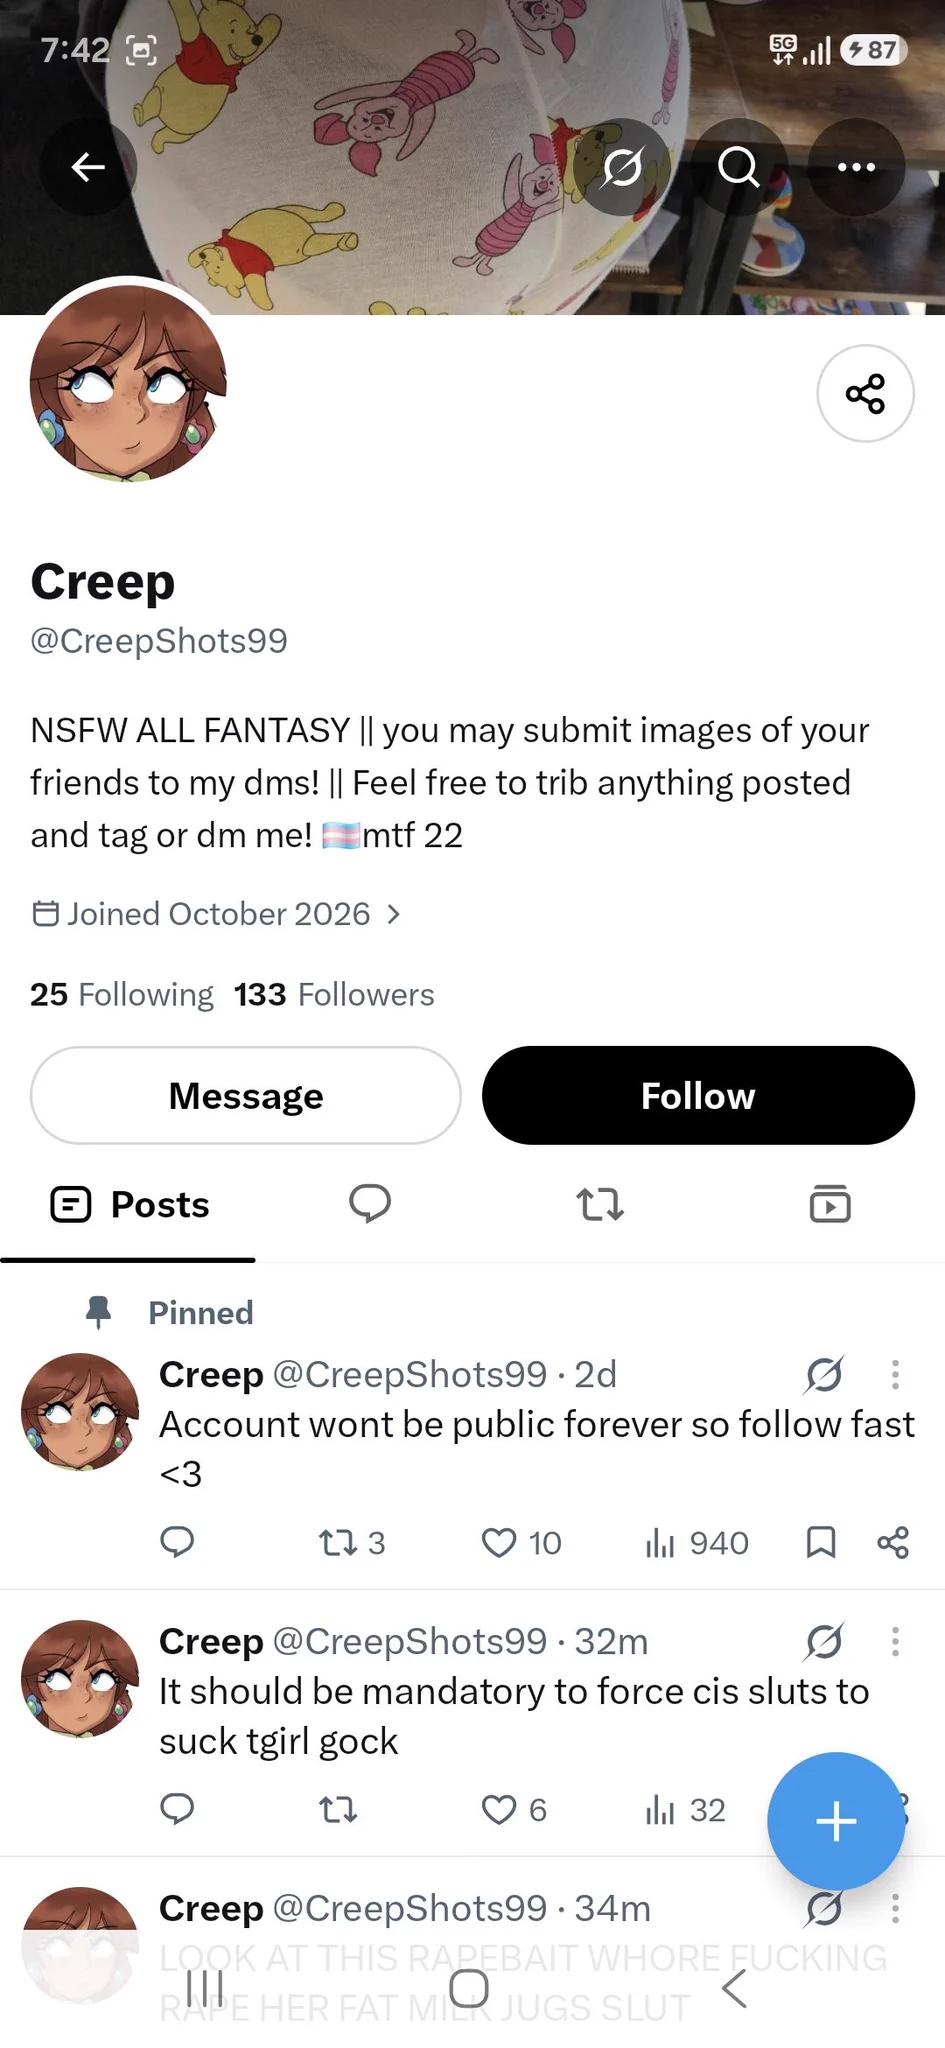Switch to the Replies tab icon
Image resolution: width=945 pixels, height=2048 pixels.
click(x=370, y=1204)
